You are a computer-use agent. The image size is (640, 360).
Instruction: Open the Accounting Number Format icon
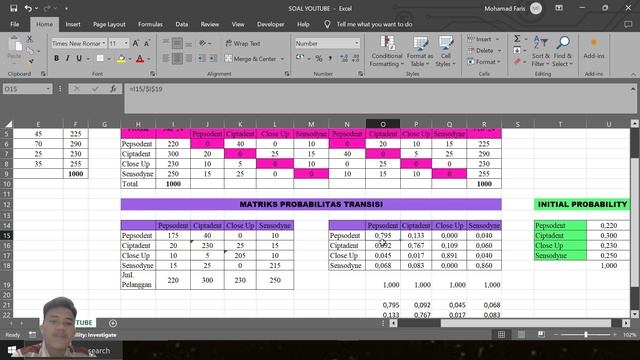pos(300,59)
